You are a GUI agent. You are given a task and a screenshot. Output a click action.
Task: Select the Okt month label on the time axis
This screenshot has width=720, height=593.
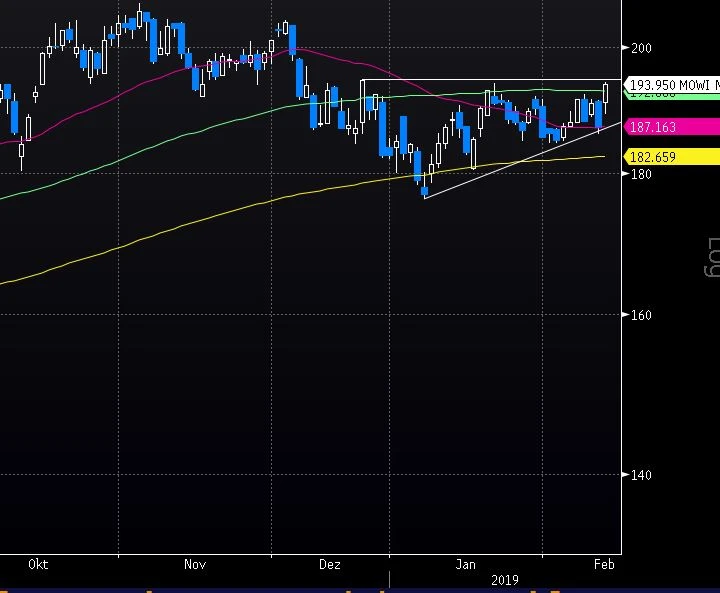click(x=38, y=565)
